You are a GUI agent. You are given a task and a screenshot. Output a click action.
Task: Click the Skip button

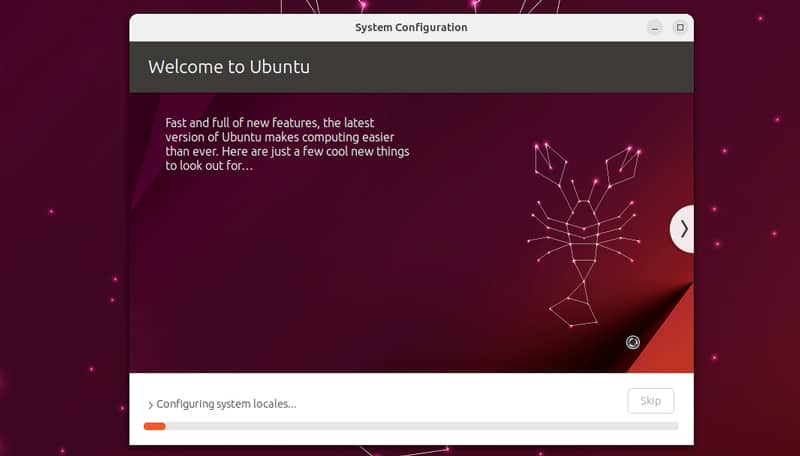click(x=651, y=401)
